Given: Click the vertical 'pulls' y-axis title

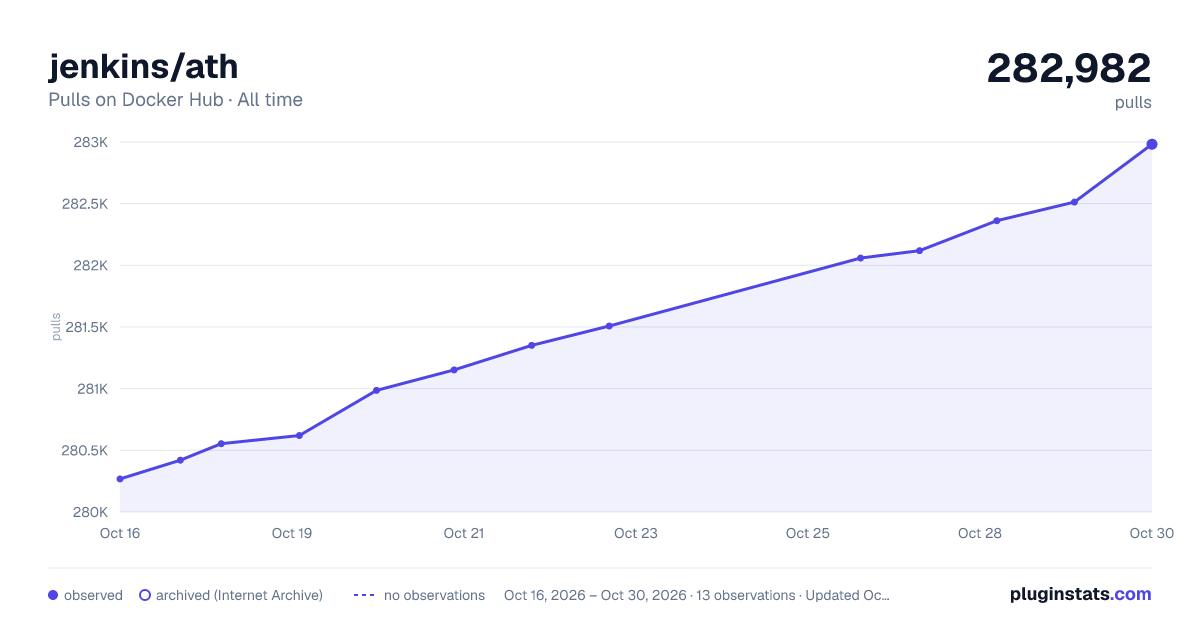Looking at the screenshot, I should 56,327.
